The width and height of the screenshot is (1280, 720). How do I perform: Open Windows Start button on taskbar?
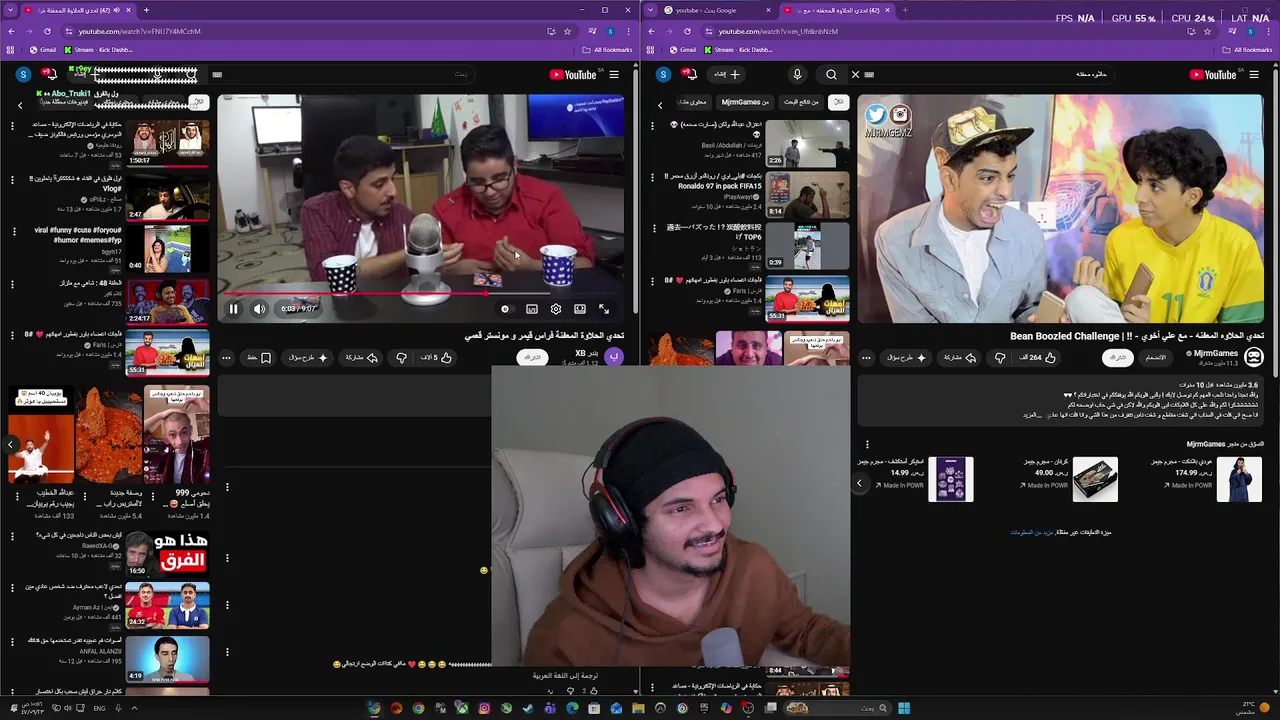pyautogui.click(x=904, y=708)
